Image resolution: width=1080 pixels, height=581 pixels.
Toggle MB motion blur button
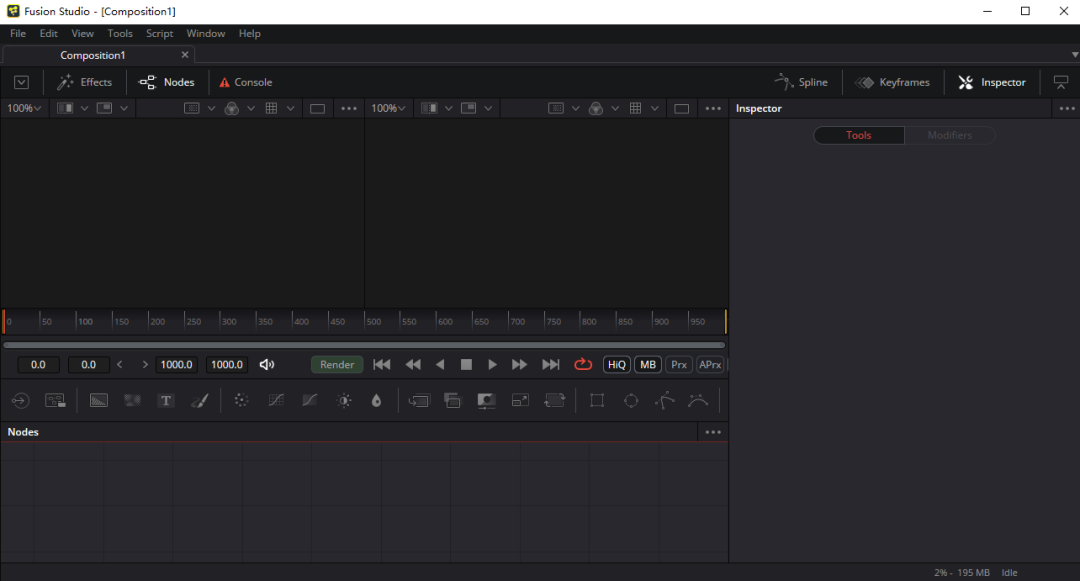click(648, 365)
